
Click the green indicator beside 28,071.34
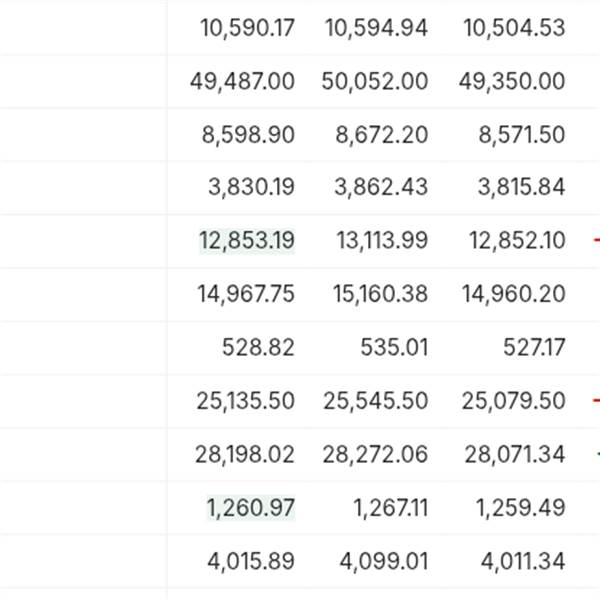pyautogui.click(x=598, y=454)
